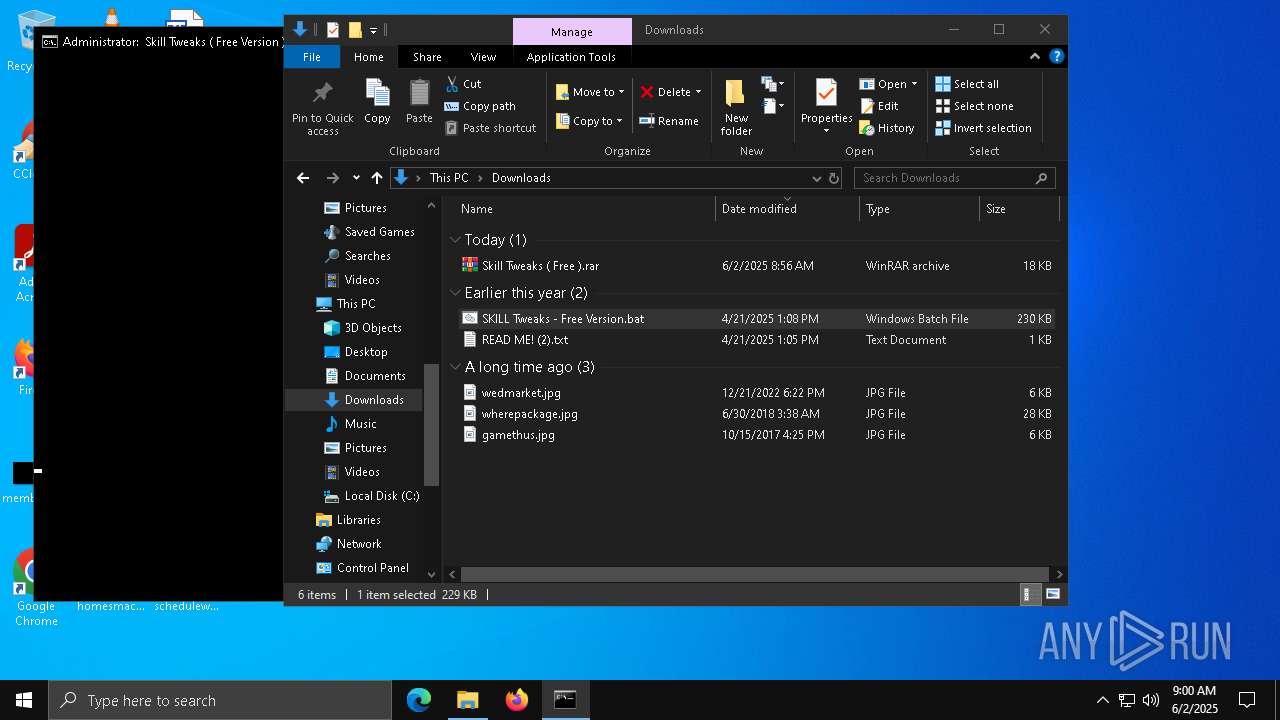The image size is (1280, 720).
Task: Click Pin to Quick access icon
Action: click(322, 93)
